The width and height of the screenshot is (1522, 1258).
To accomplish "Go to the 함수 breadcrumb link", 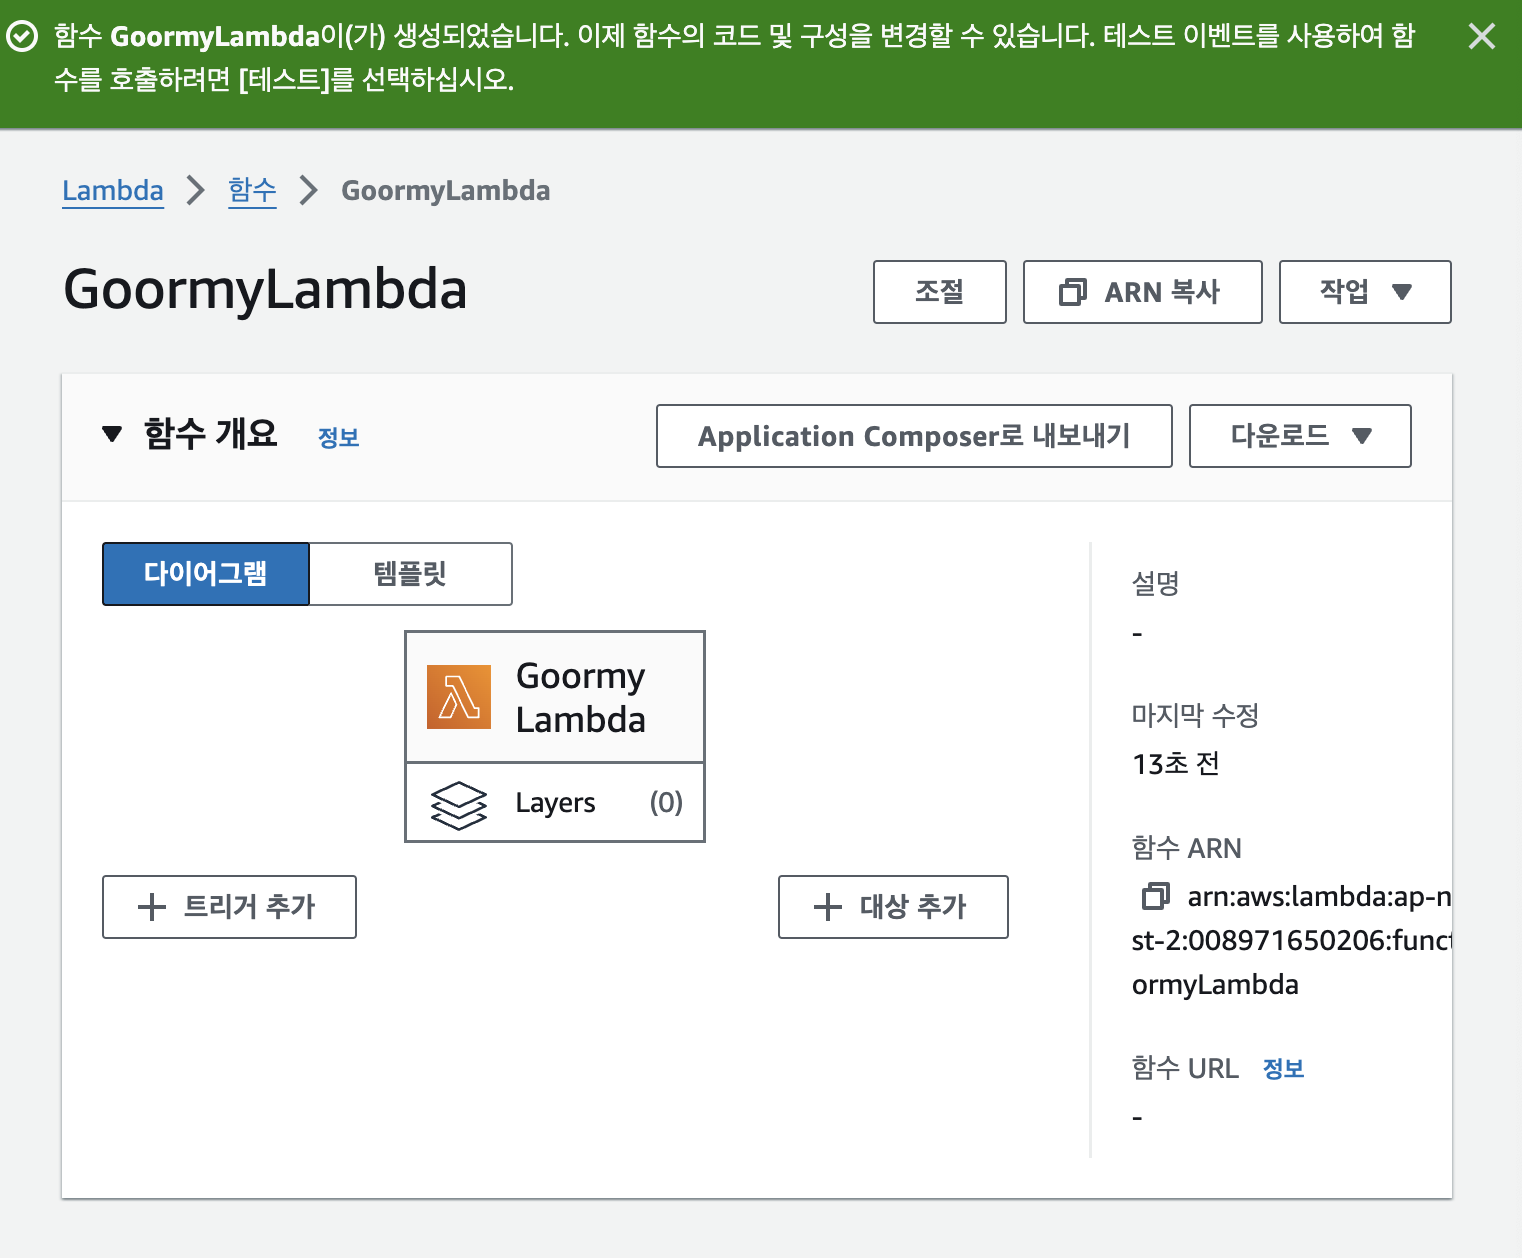I will click(x=252, y=190).
